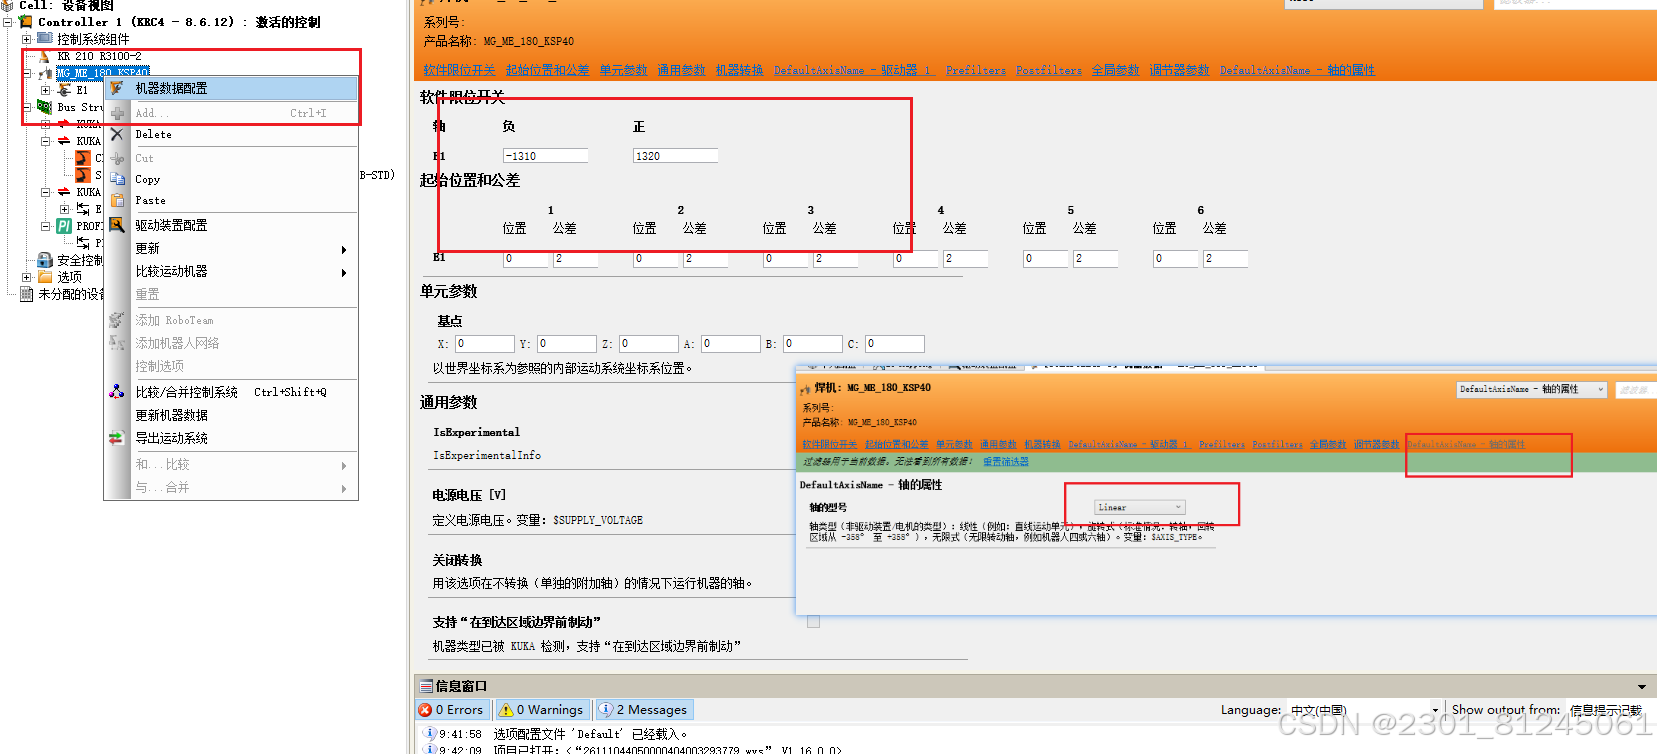Toggle the 0 Errors filter button

[451, 710]
